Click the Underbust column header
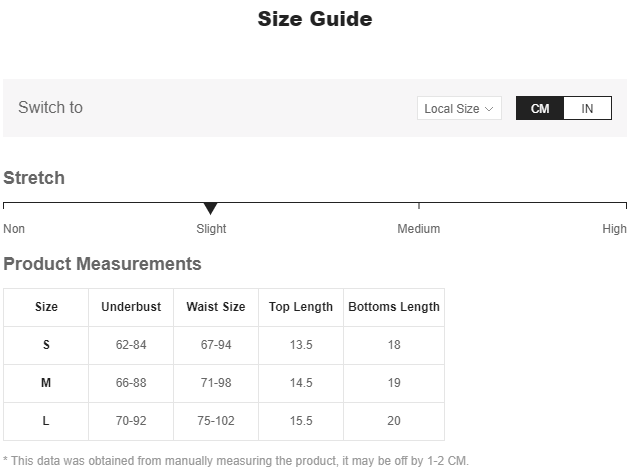 131,307
